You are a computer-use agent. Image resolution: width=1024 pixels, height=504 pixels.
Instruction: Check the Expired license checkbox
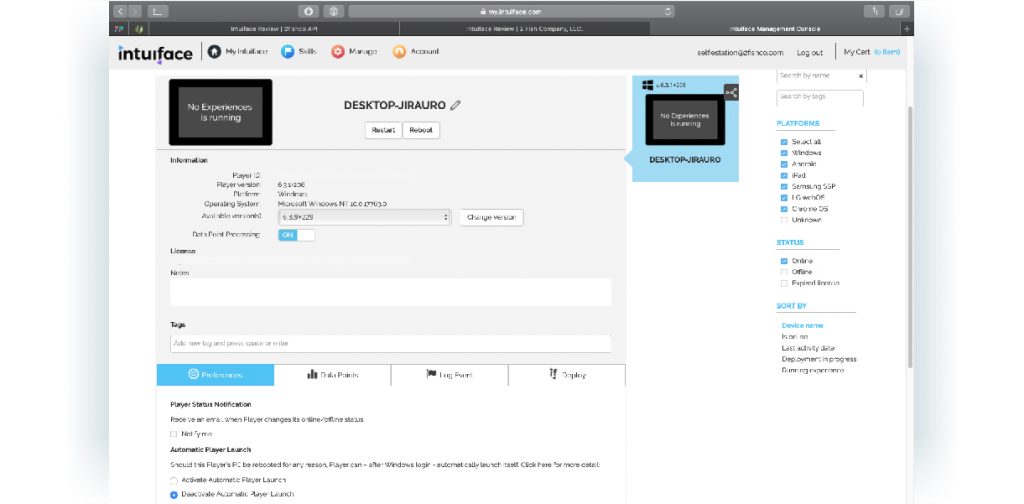click(784, 283)
